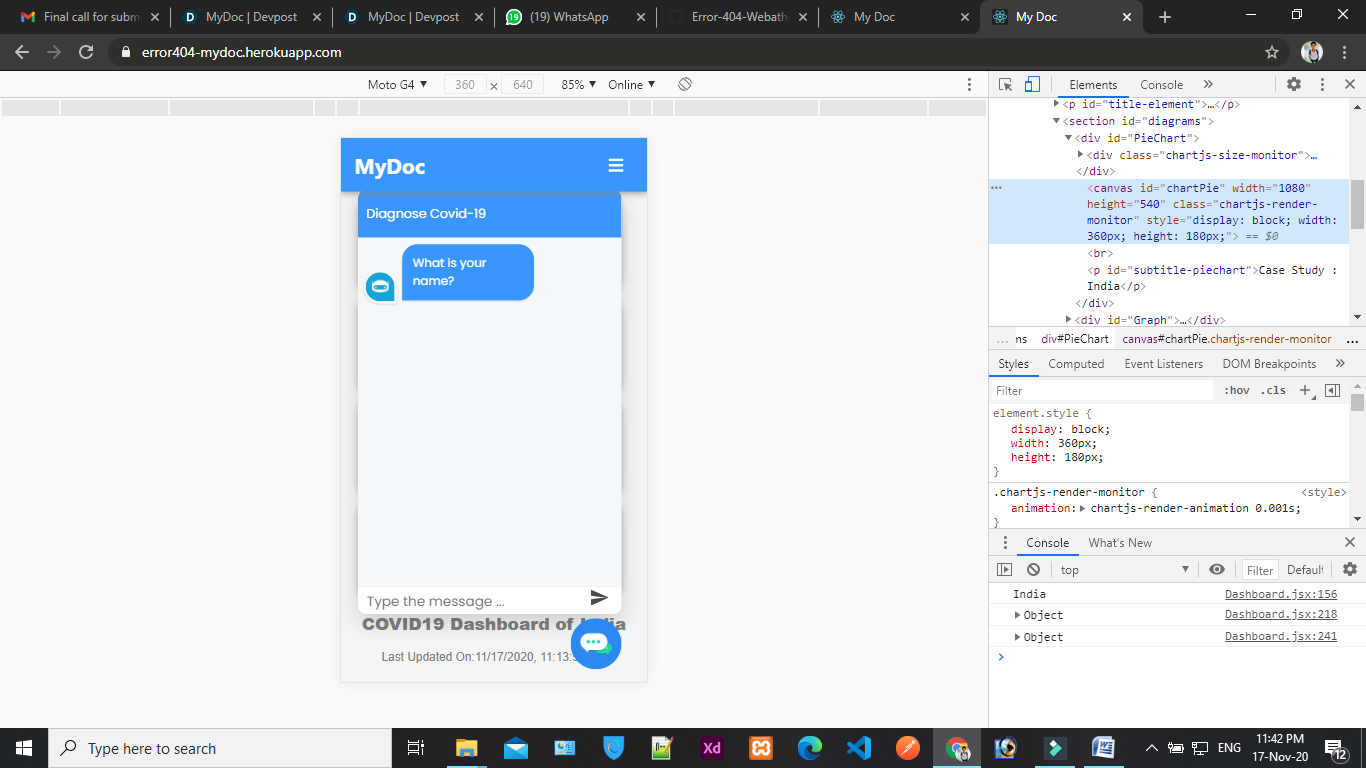
Task: Select div#PieChart in the breadcrumb
Action: click(1075, 339)
